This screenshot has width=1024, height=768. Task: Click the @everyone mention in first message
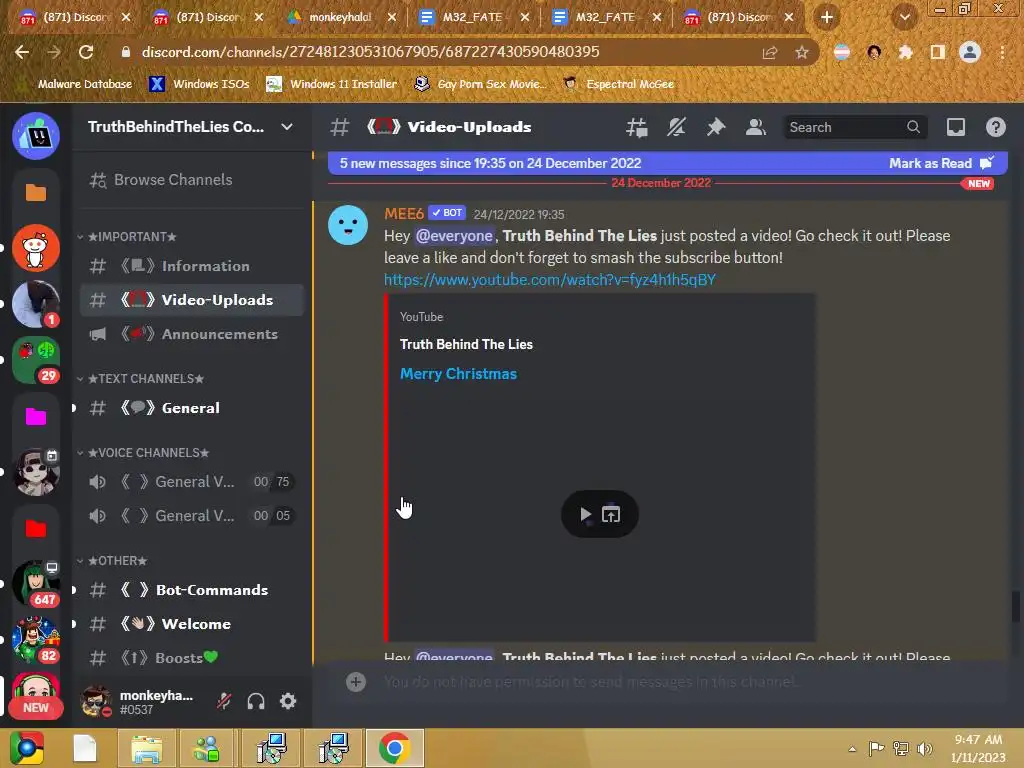tap(454, 236)
